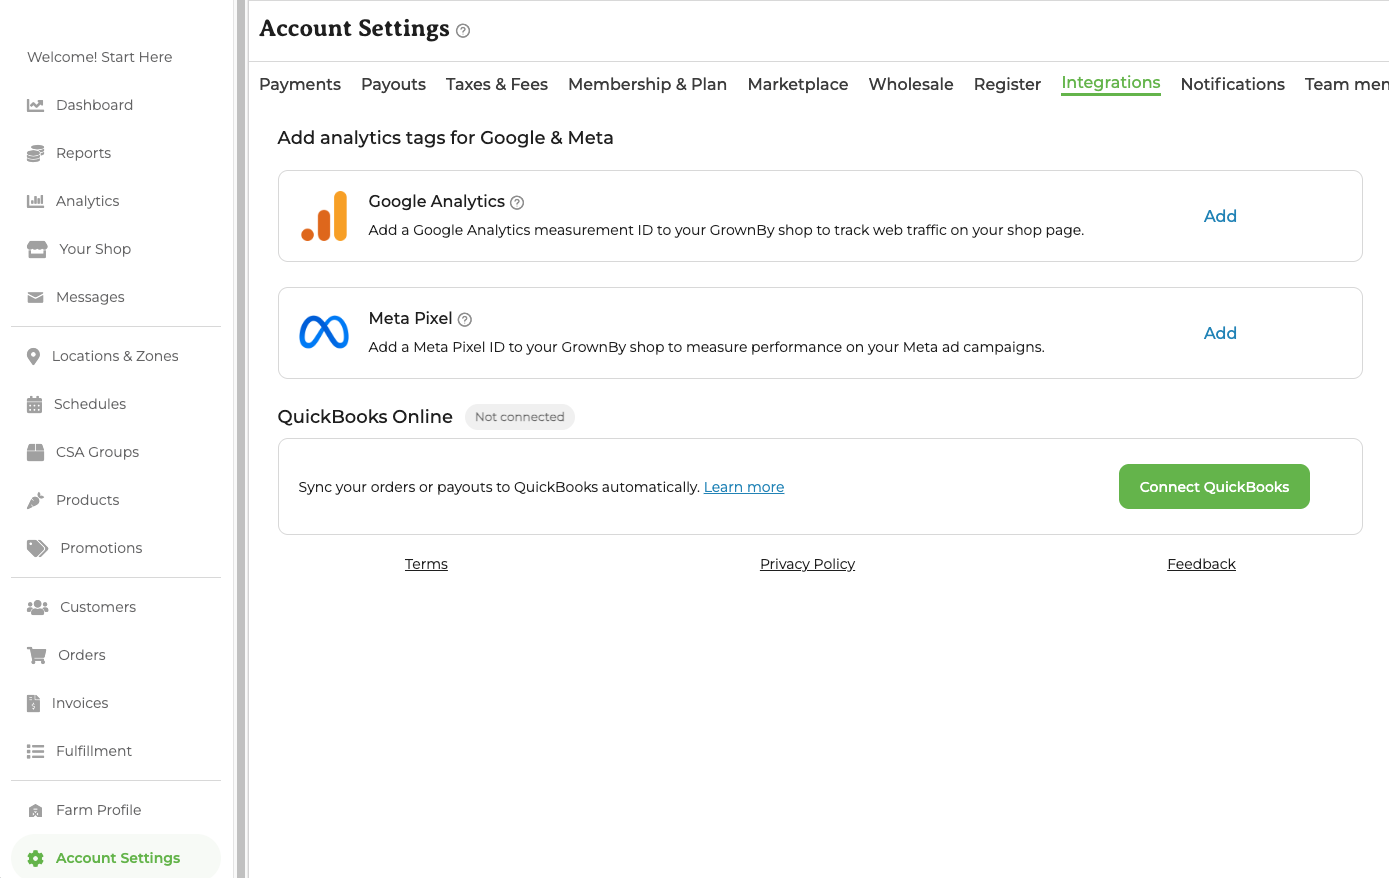The height and width of the screenshot is (878, 1389).
Task: Click the Analytics bar chart icon
Action: pos(35,201)
